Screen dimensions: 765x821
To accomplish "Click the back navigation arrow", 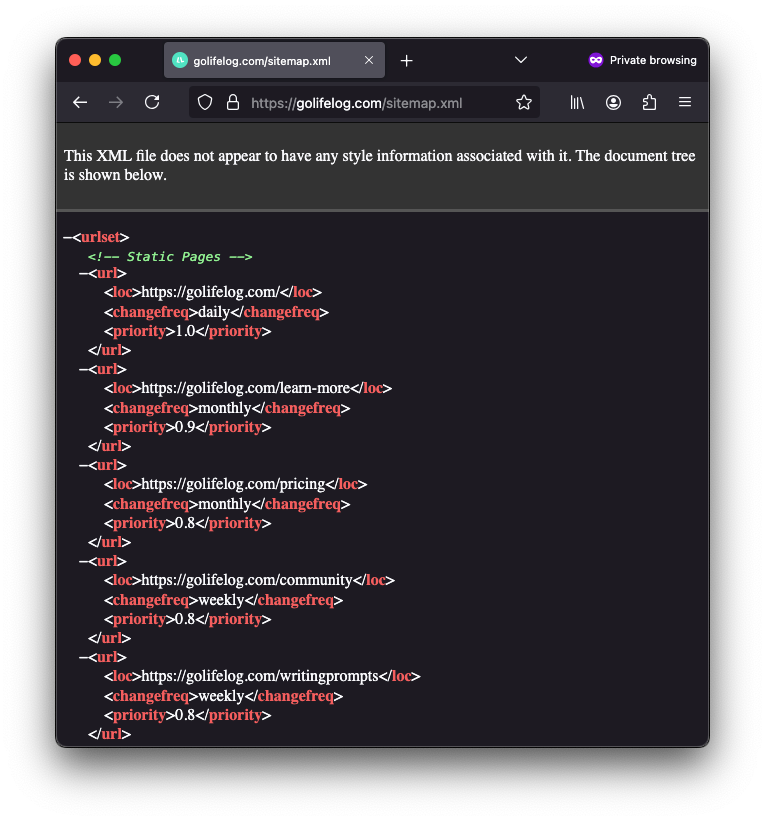I will pos(80,102).
